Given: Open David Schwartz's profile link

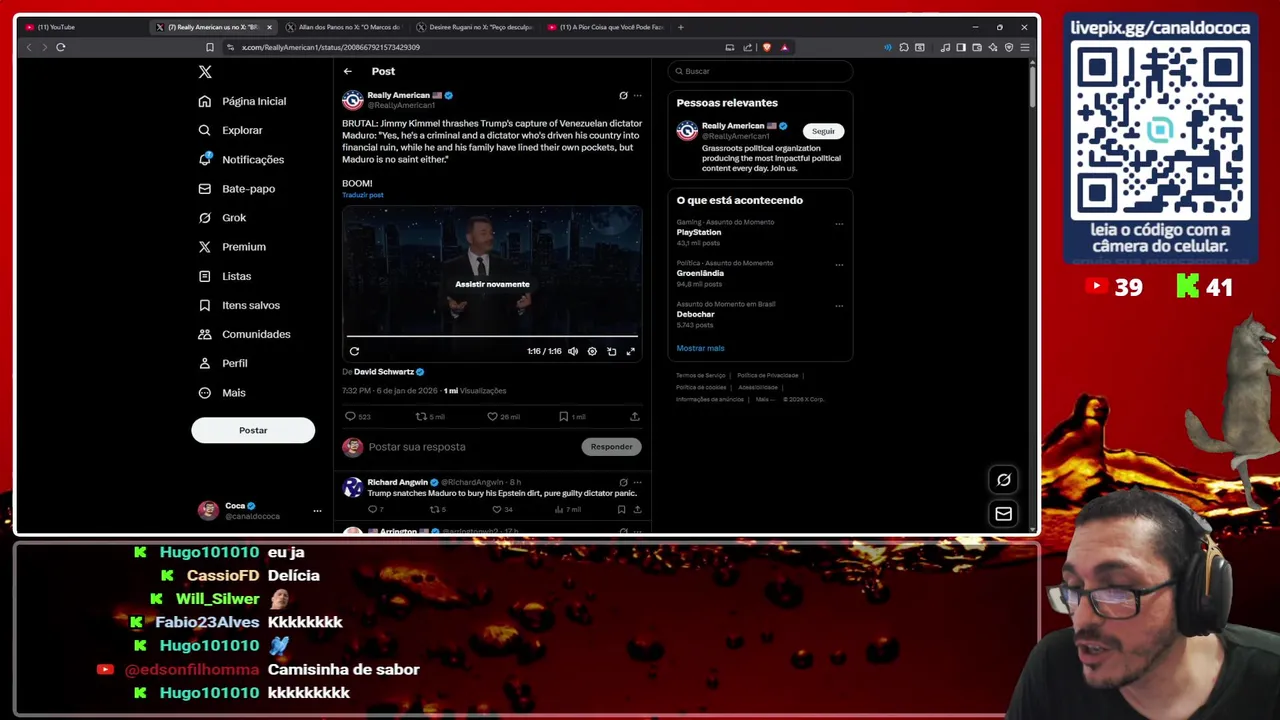Looking at the screenshot, I should pos(383,372).
